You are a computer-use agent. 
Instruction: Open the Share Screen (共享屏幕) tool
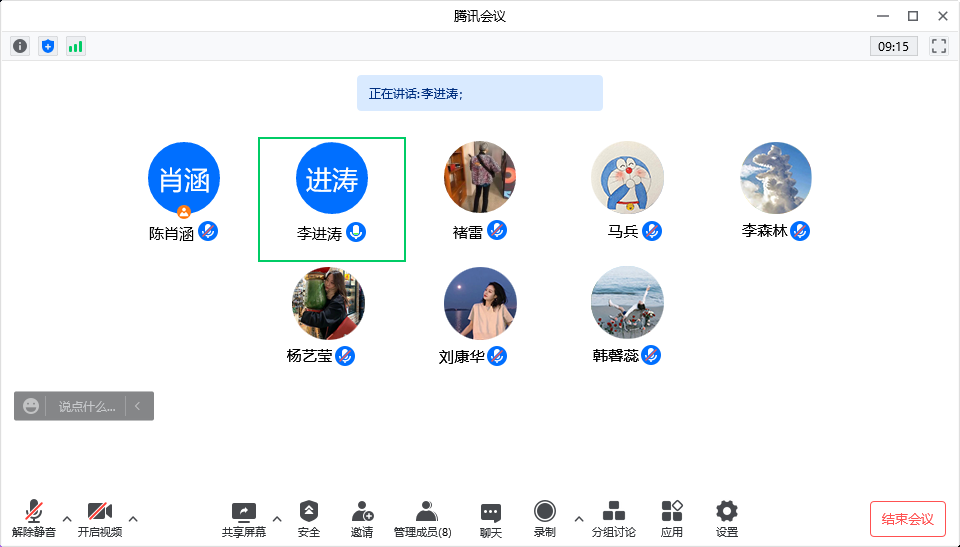click(x=244, y=519)
